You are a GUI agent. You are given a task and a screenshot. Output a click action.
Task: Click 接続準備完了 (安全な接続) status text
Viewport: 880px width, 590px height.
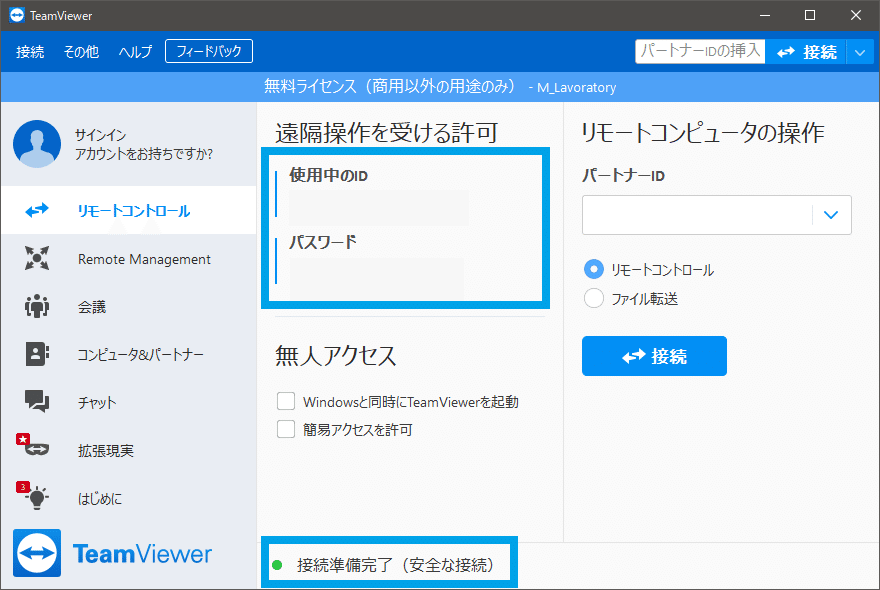click(x=396, y=565)
